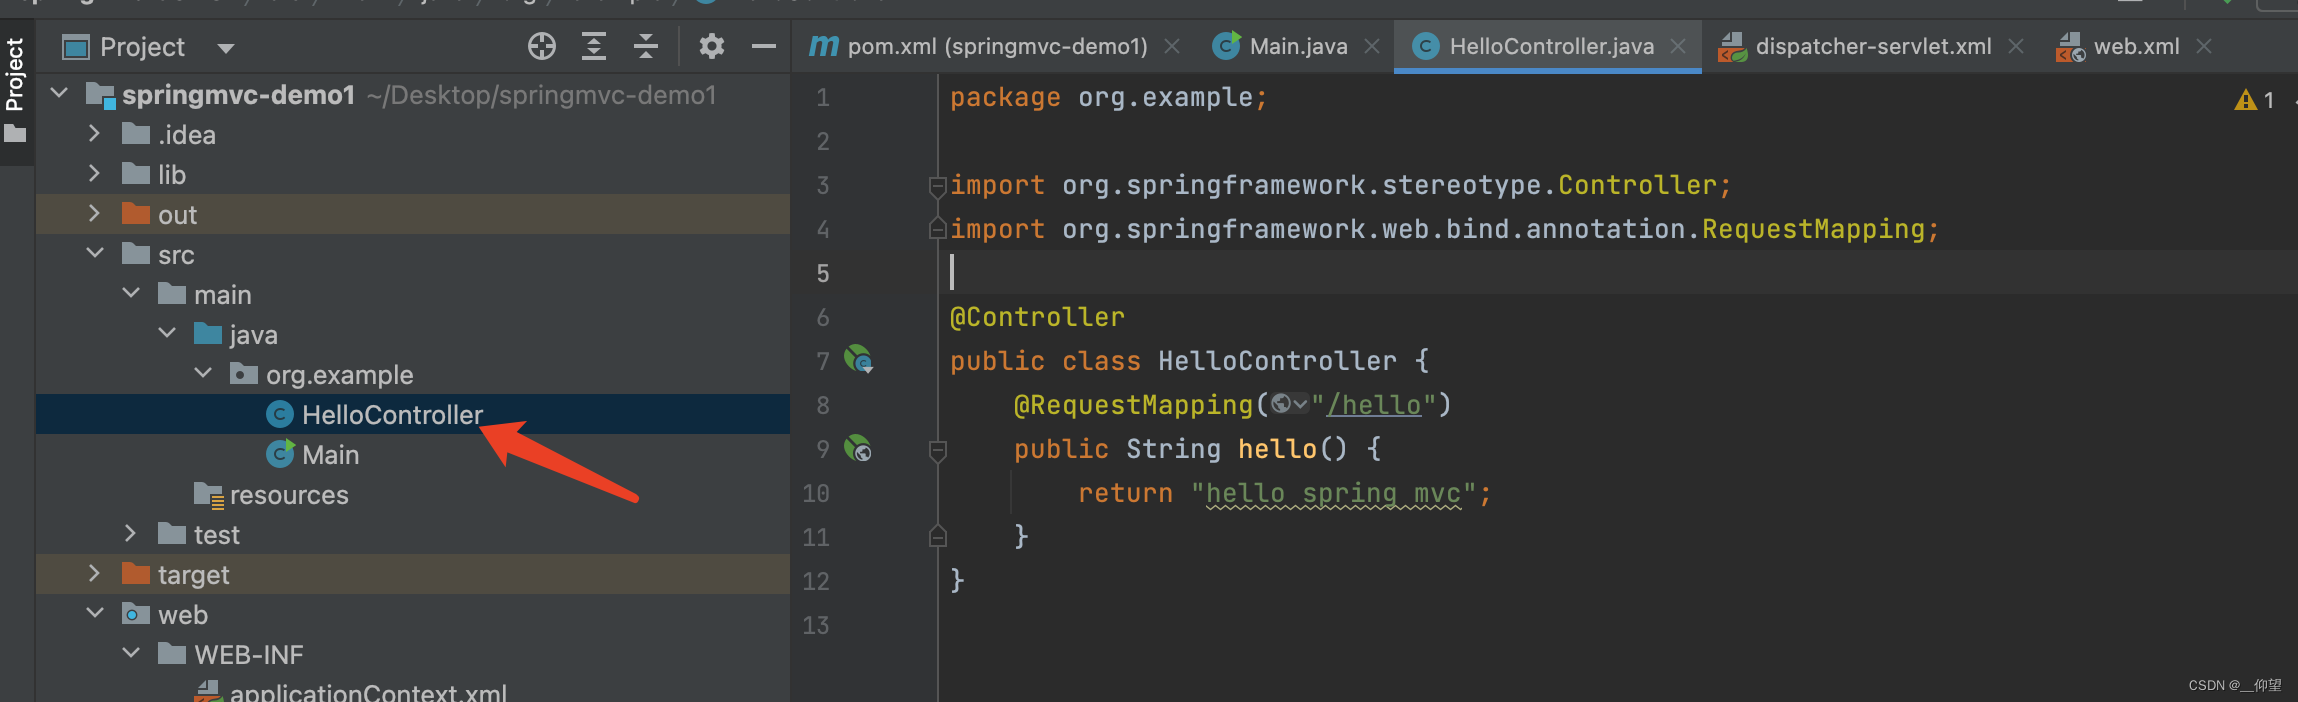Click the Select Opened File target icon
The image size is (2298, 702).
pos(541,46)
